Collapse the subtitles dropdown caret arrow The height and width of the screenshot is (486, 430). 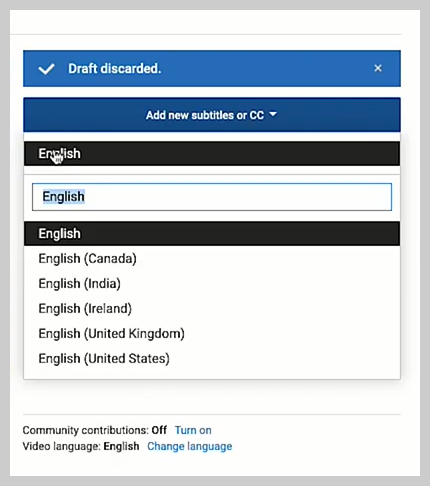(273, 115)
